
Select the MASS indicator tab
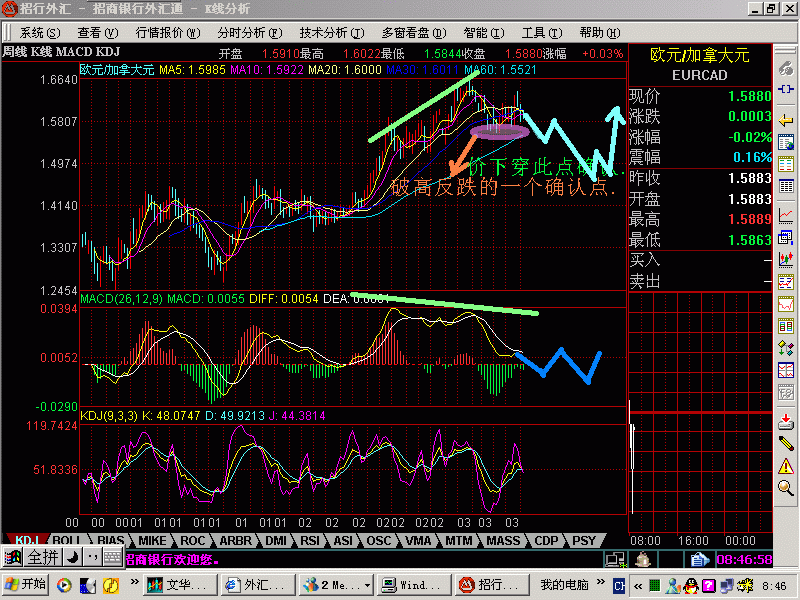503,541
